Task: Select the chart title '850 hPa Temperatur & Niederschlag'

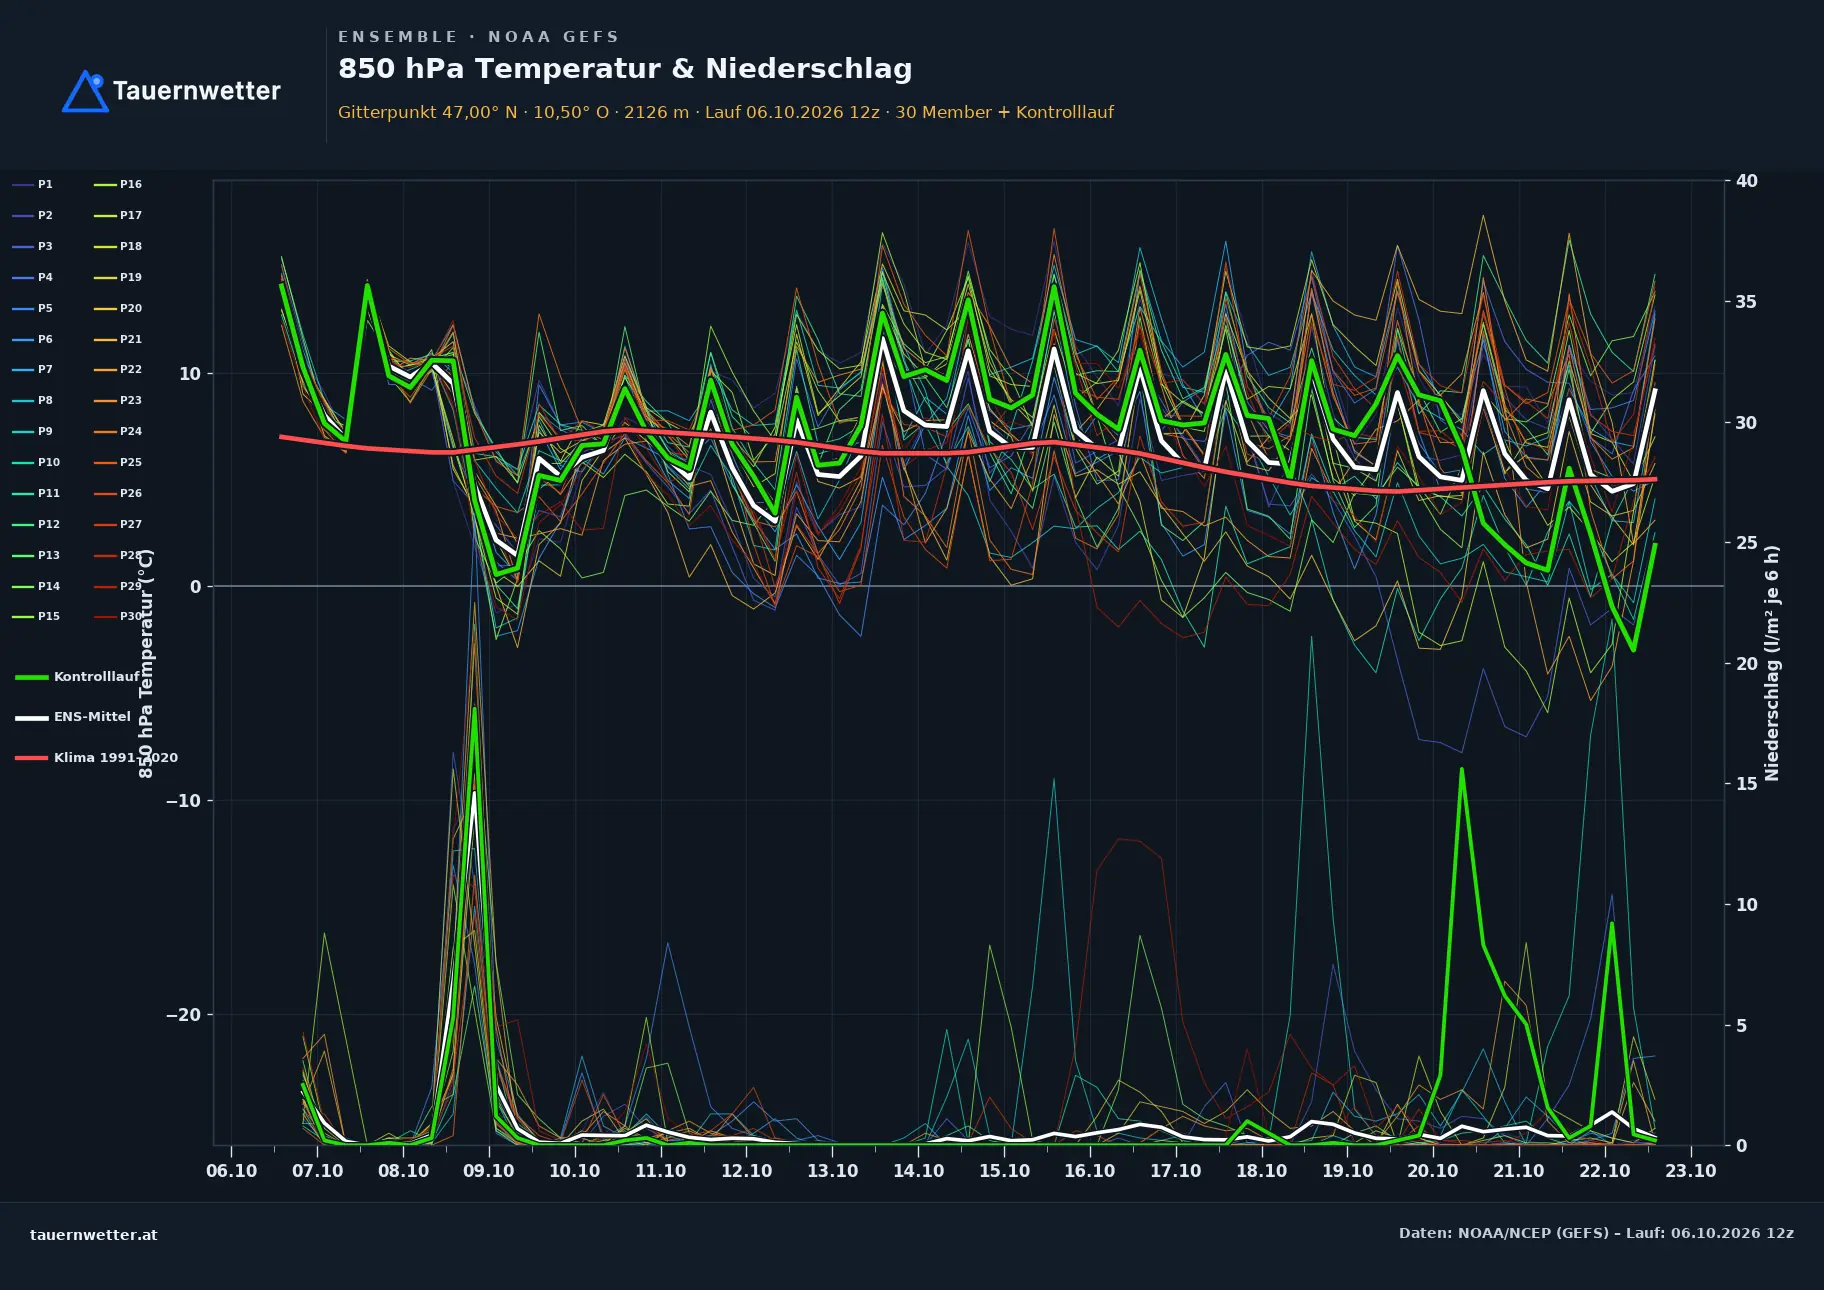Action: pyautogui.click(x=625, y=68)
